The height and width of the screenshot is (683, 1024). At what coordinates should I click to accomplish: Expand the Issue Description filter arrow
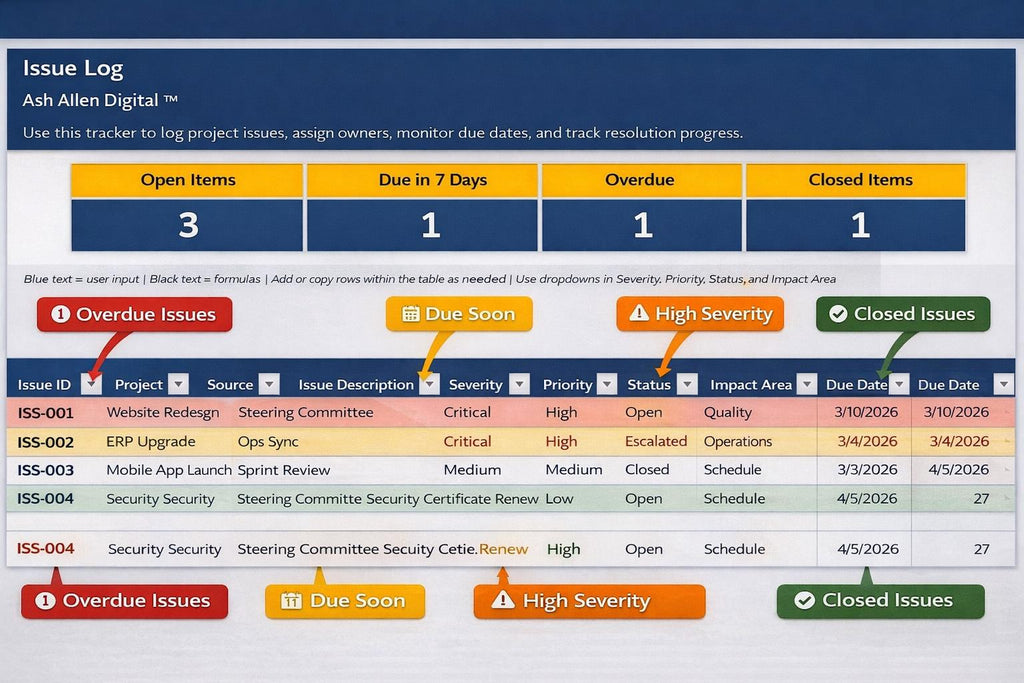428,384
